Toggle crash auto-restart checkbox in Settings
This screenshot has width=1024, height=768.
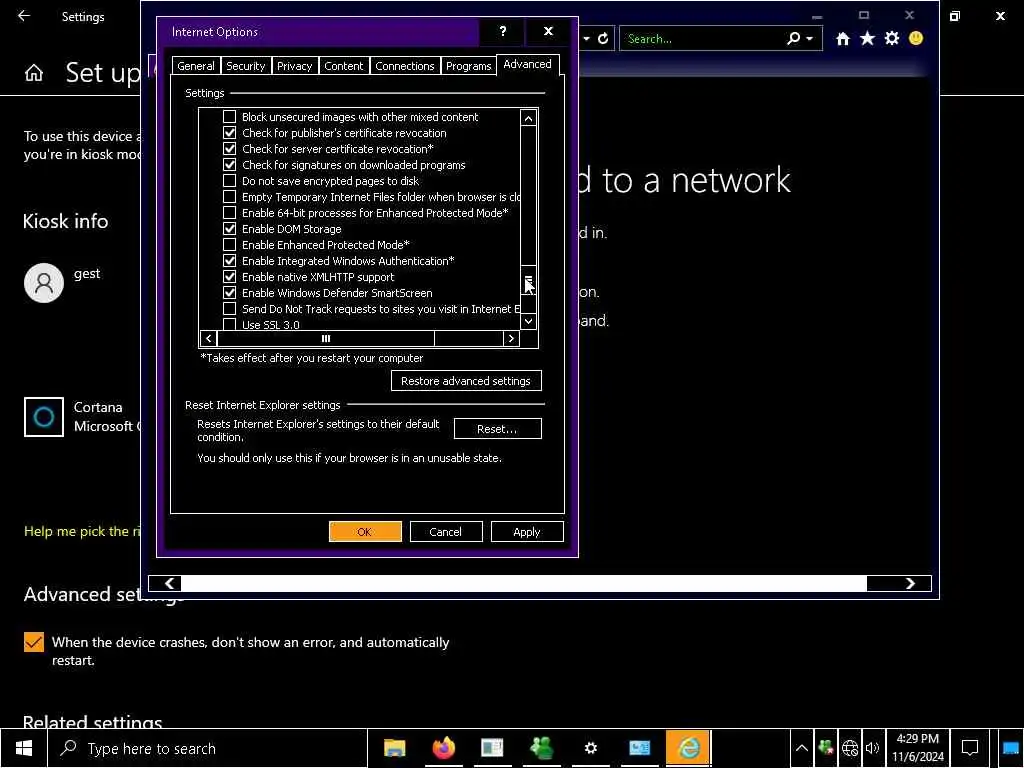[34, 642]
